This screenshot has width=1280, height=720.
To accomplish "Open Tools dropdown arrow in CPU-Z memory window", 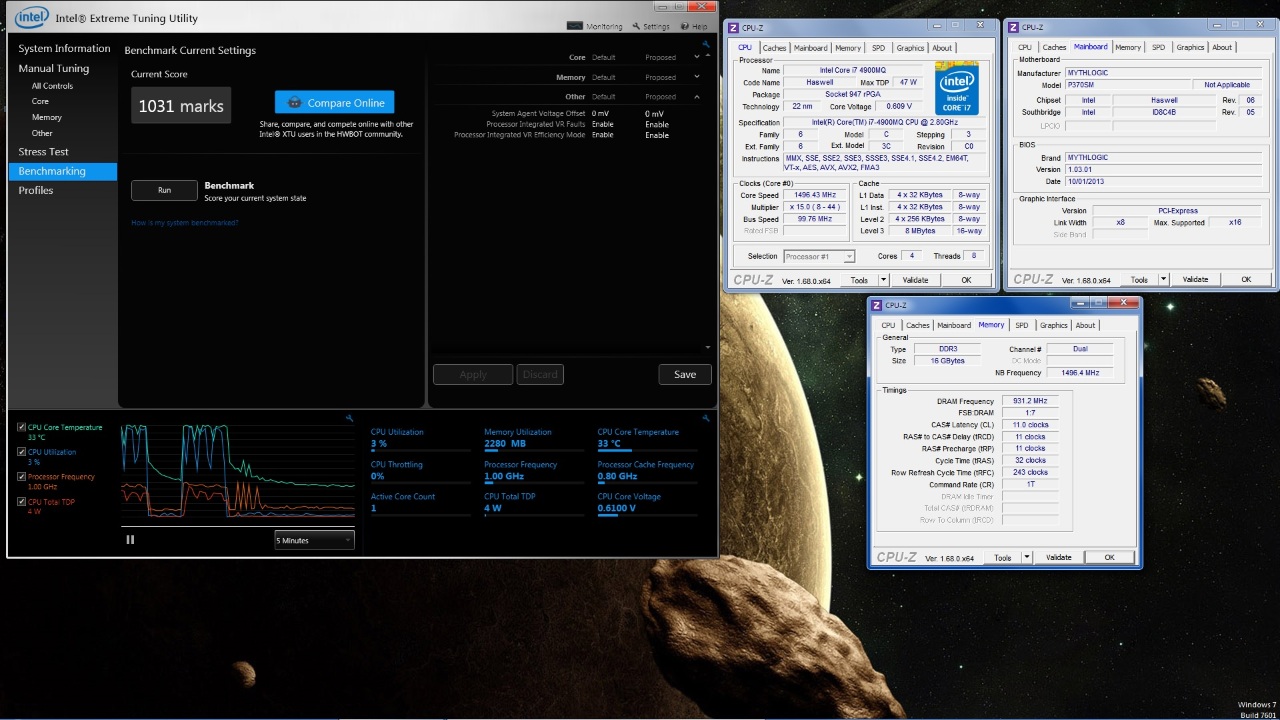I will click(1027, 558).
